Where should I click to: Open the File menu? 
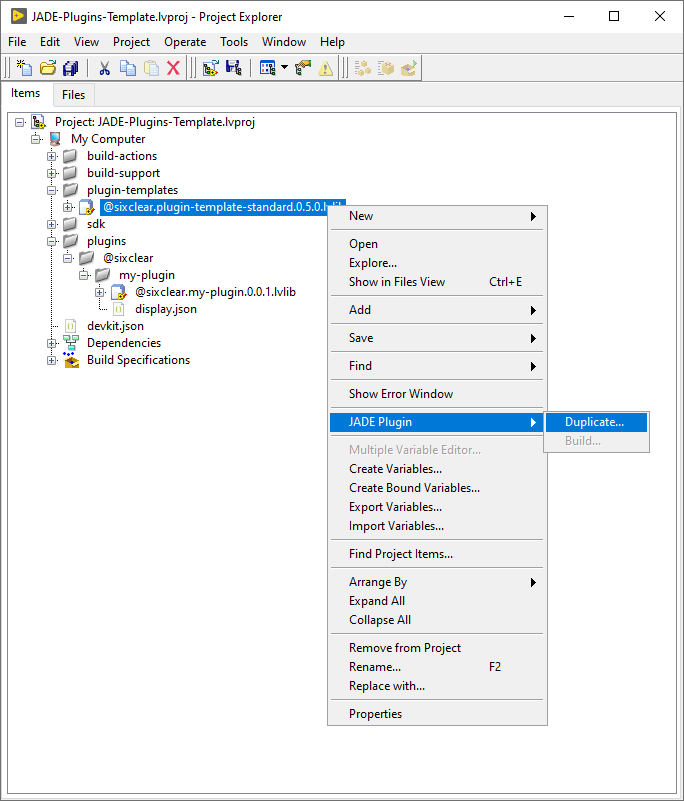17,42
